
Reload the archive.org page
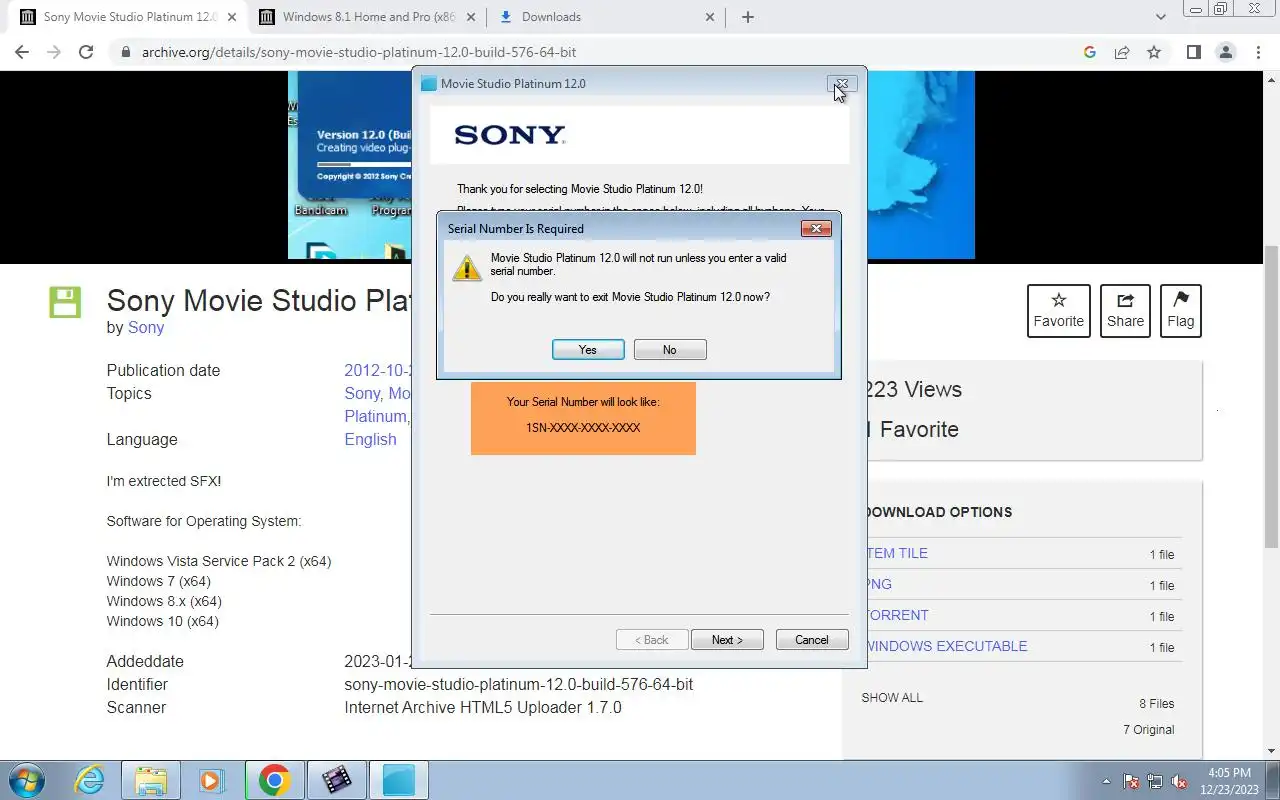[x=86, y=52]
